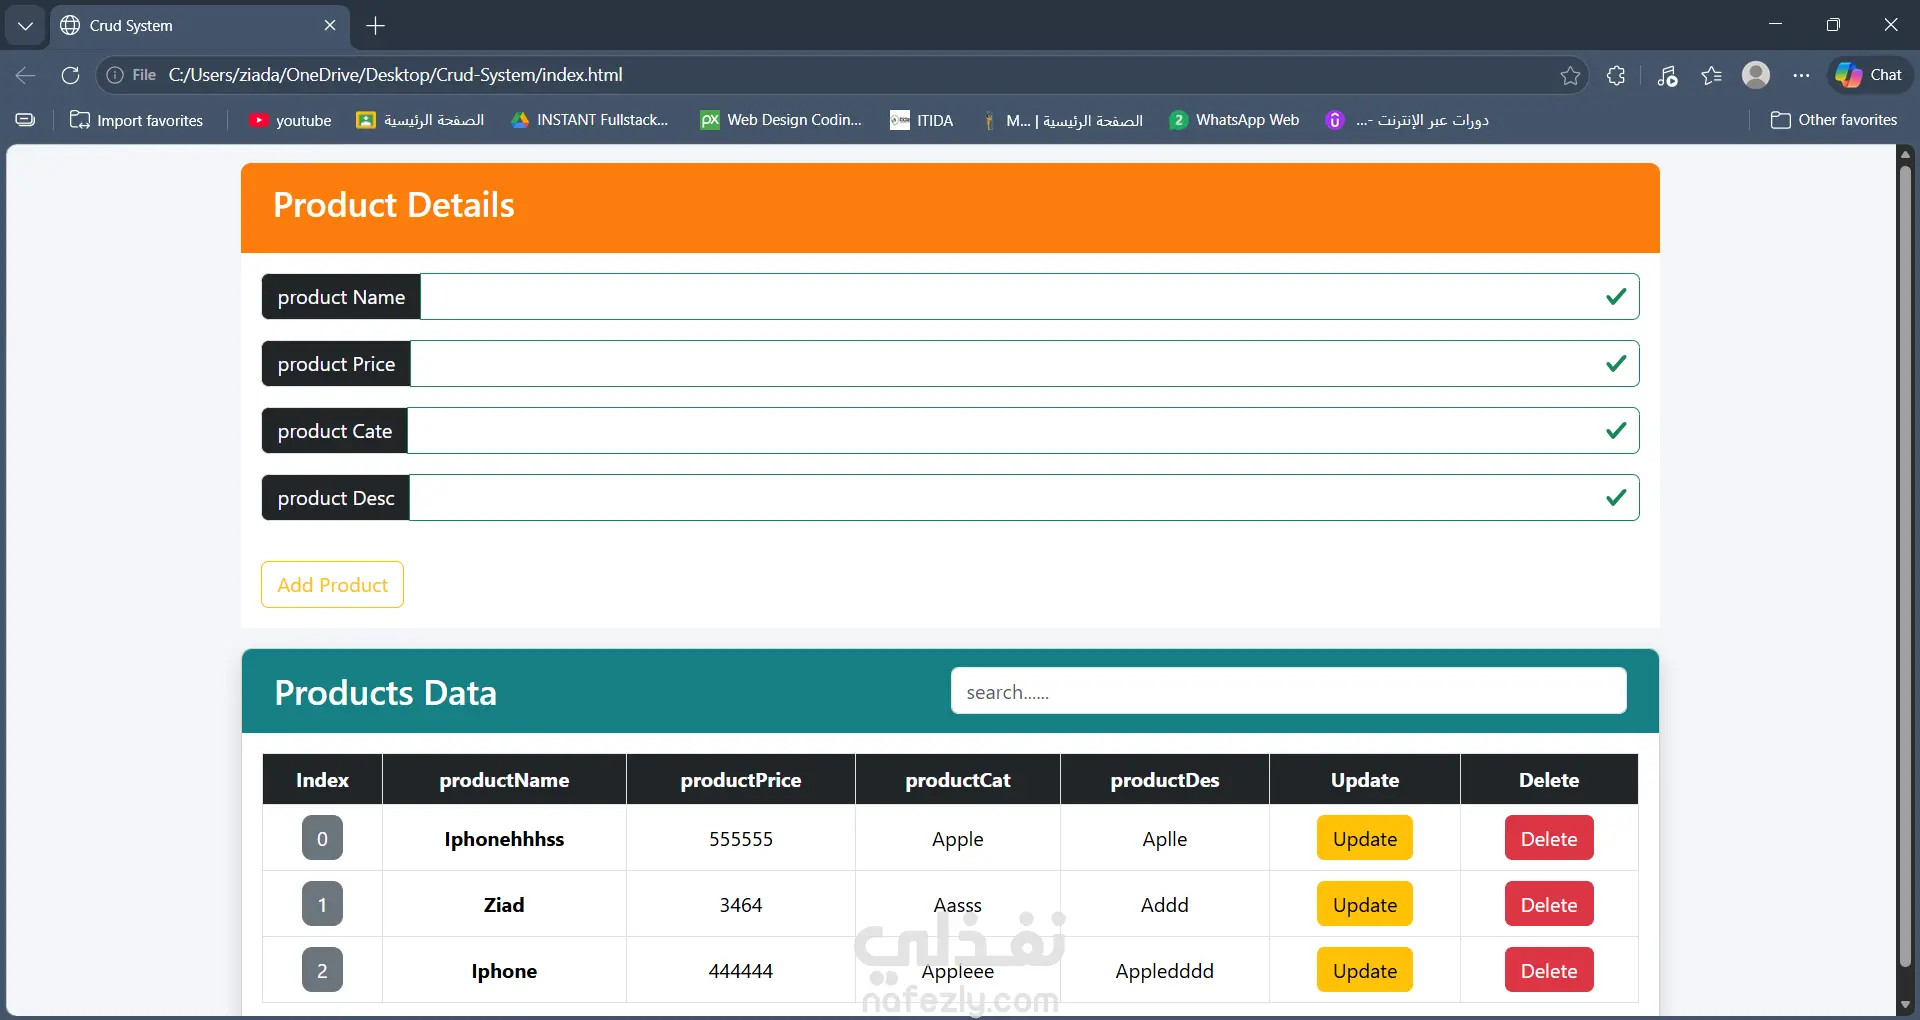This screenshot has width=1920, height=1020.
Task: Open browser settings and more menu
Action: (x=1801, y=75)
